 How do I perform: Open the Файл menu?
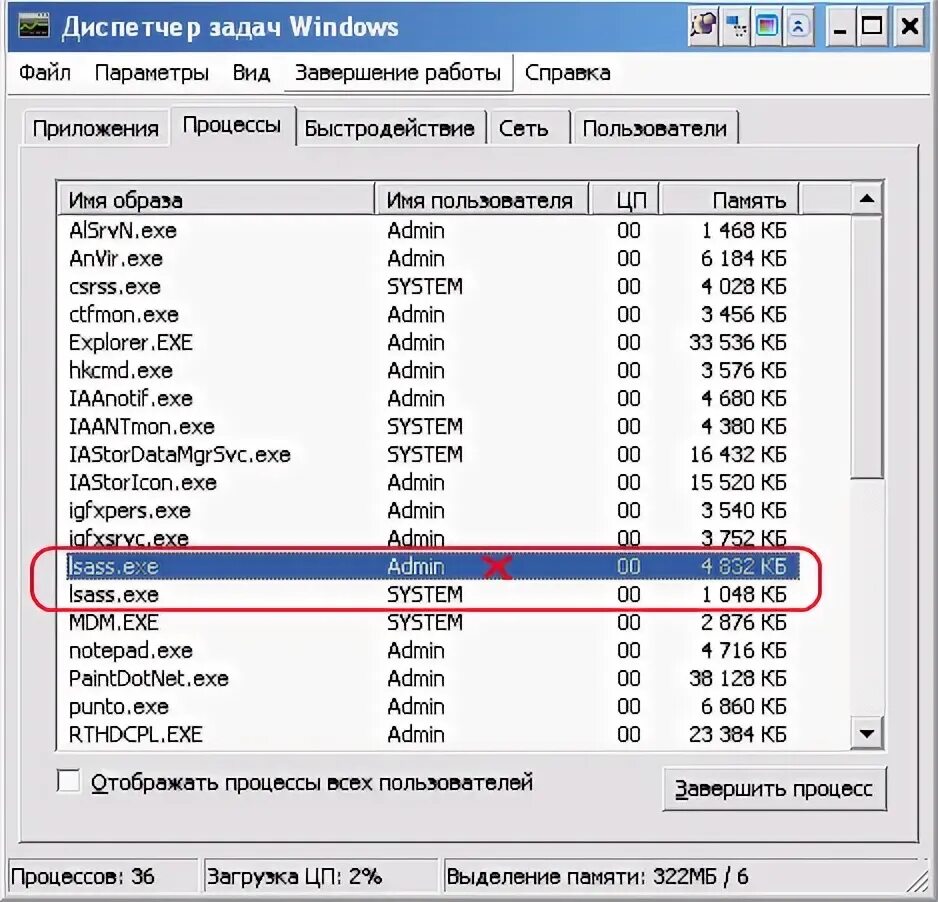(x=45, y=72)
